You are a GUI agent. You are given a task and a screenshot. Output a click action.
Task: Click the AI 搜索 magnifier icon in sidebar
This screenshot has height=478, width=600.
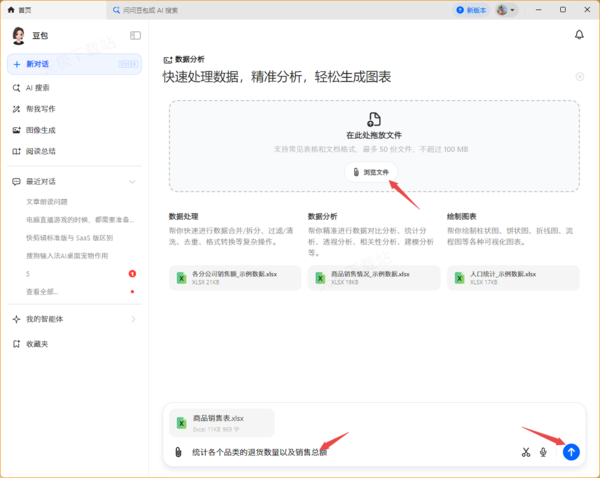click(16, 88)
